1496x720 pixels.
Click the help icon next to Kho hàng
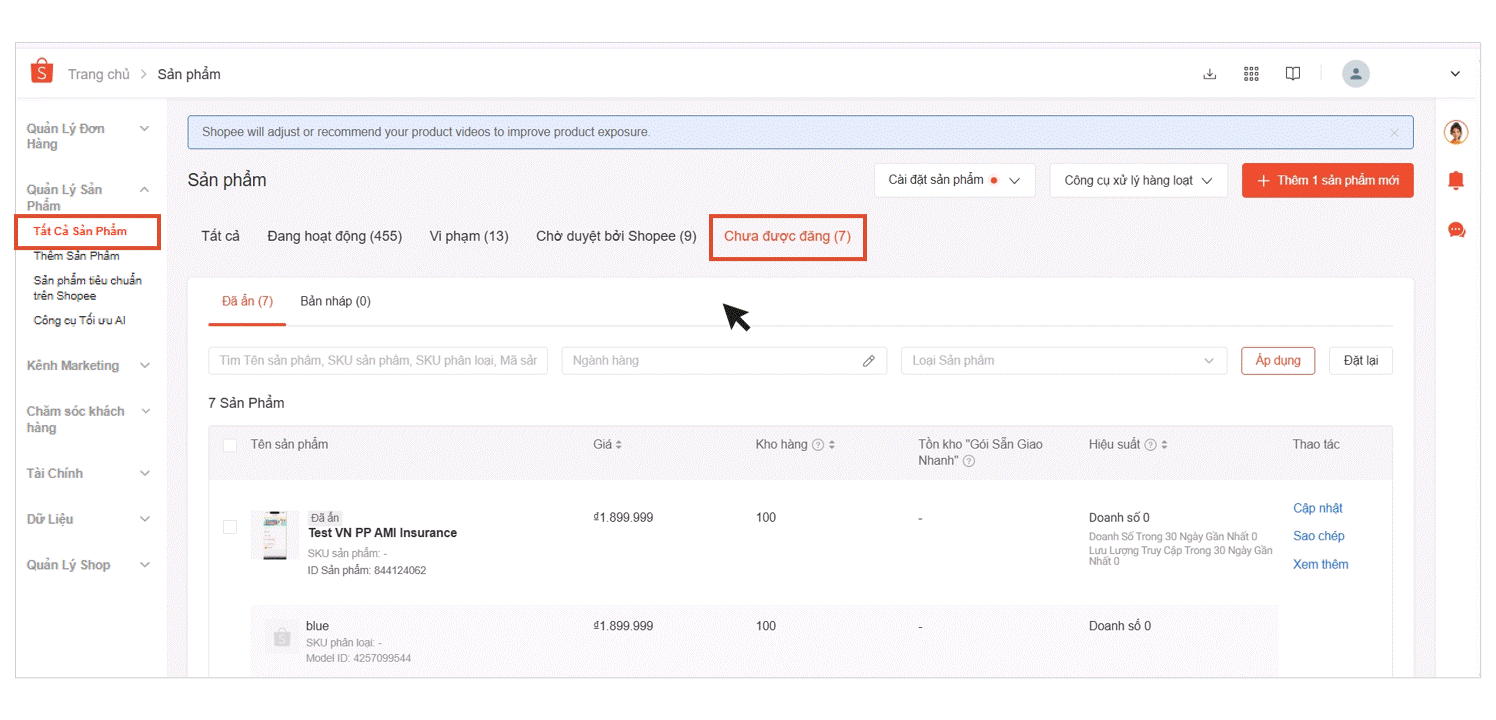tap(818, 445)
